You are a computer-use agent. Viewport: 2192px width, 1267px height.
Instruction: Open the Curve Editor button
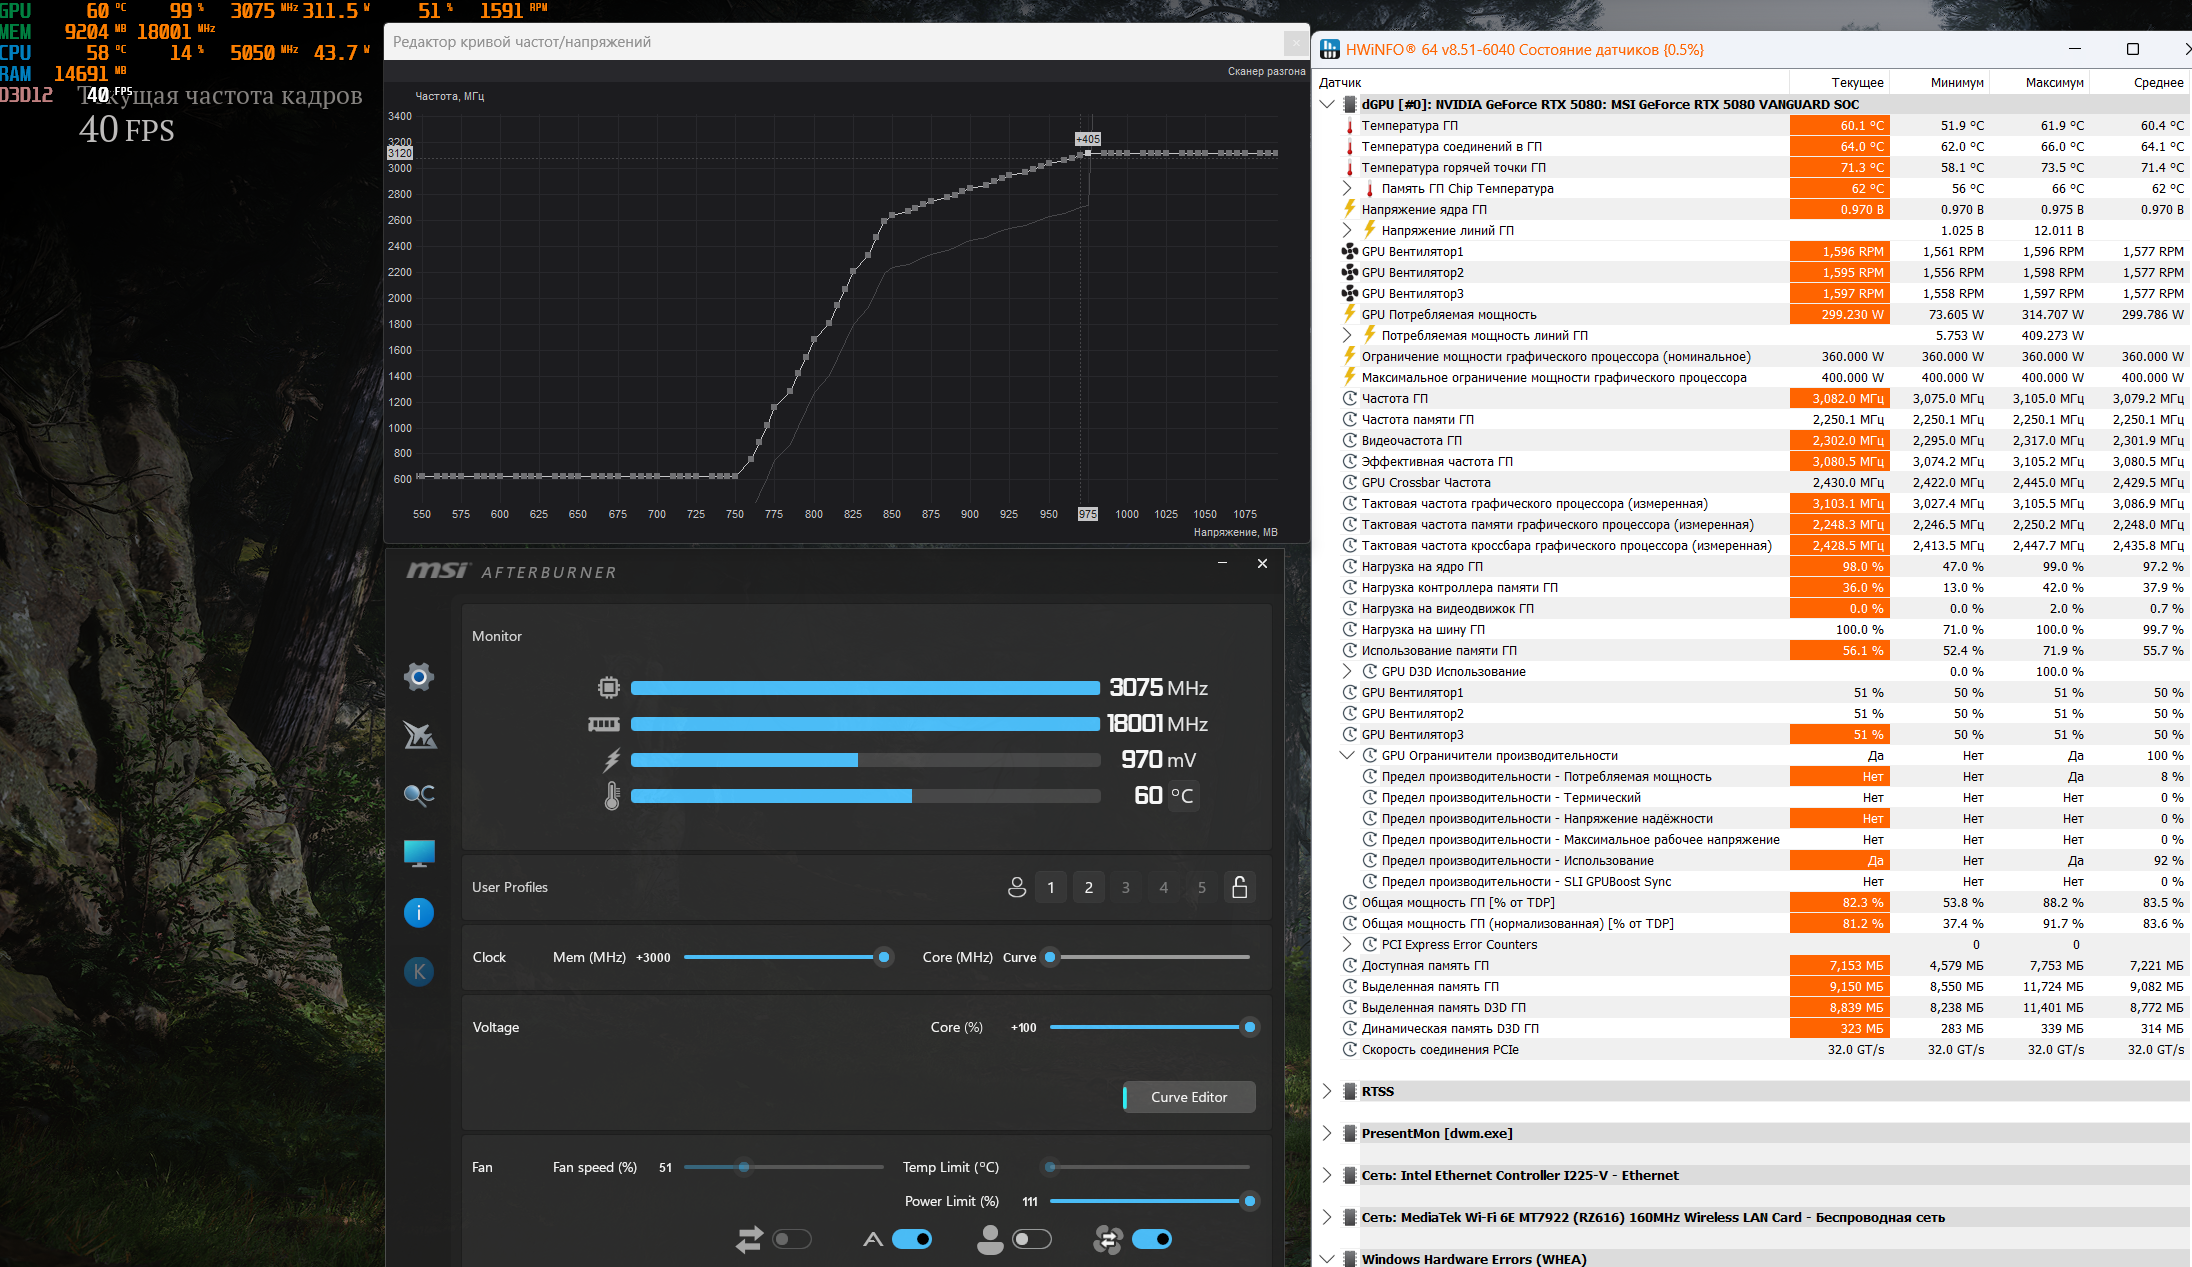(1189, 1097)
